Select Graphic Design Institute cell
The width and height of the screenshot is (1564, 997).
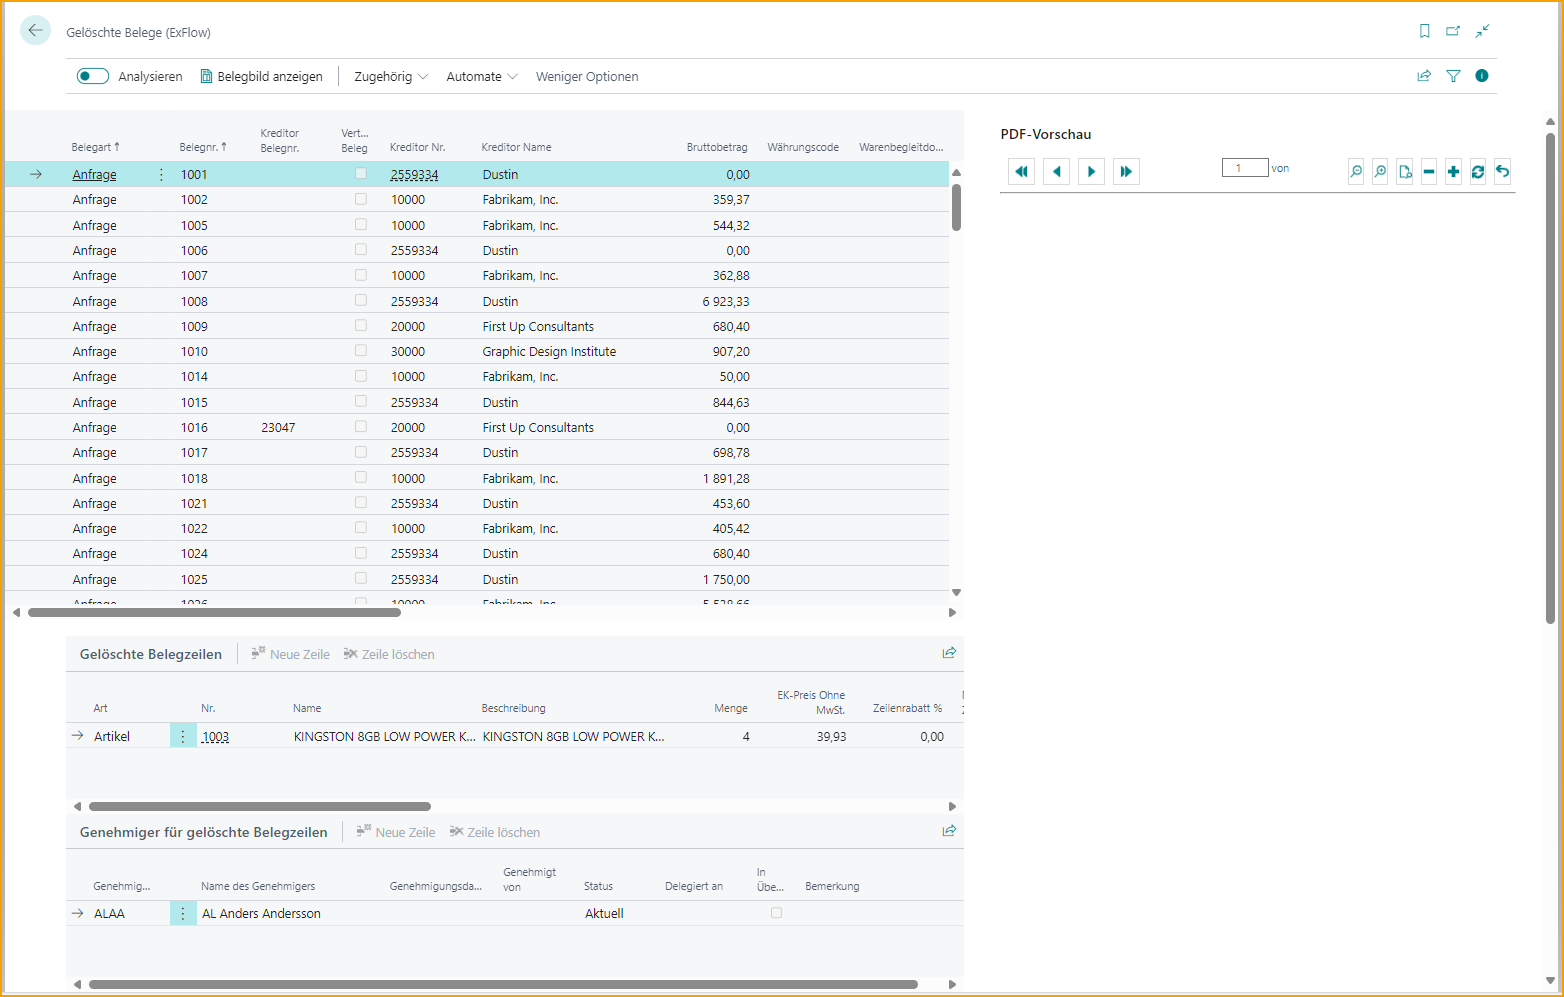pos(549,351)
